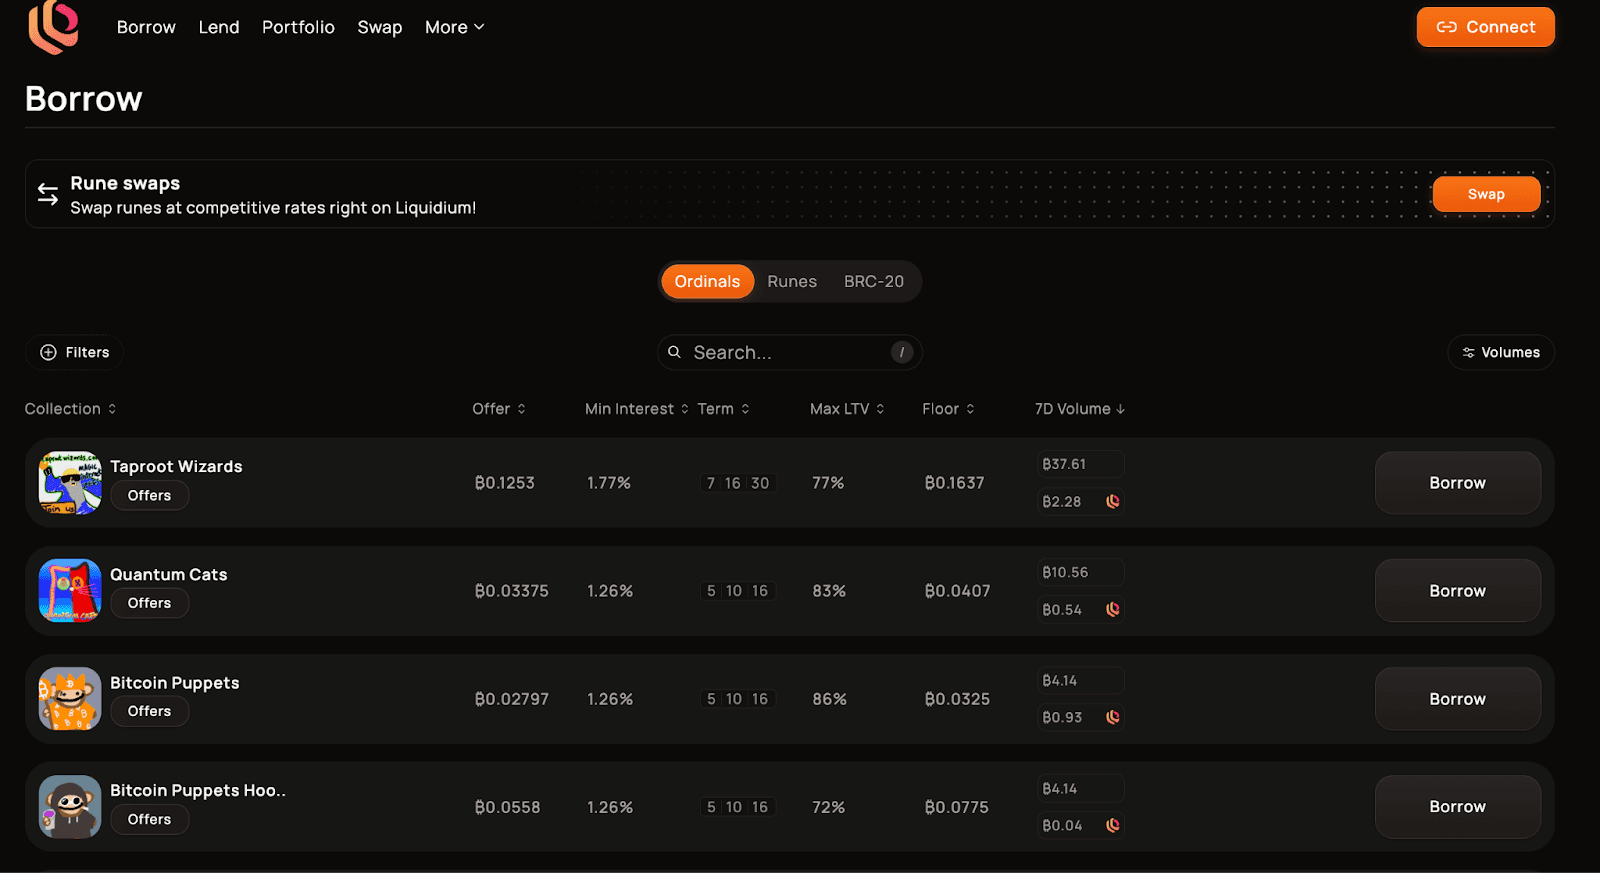Viewport: 1600px width, 873px height.
Task: Click the search magnifier icon
Action: (x=675, y=352)
